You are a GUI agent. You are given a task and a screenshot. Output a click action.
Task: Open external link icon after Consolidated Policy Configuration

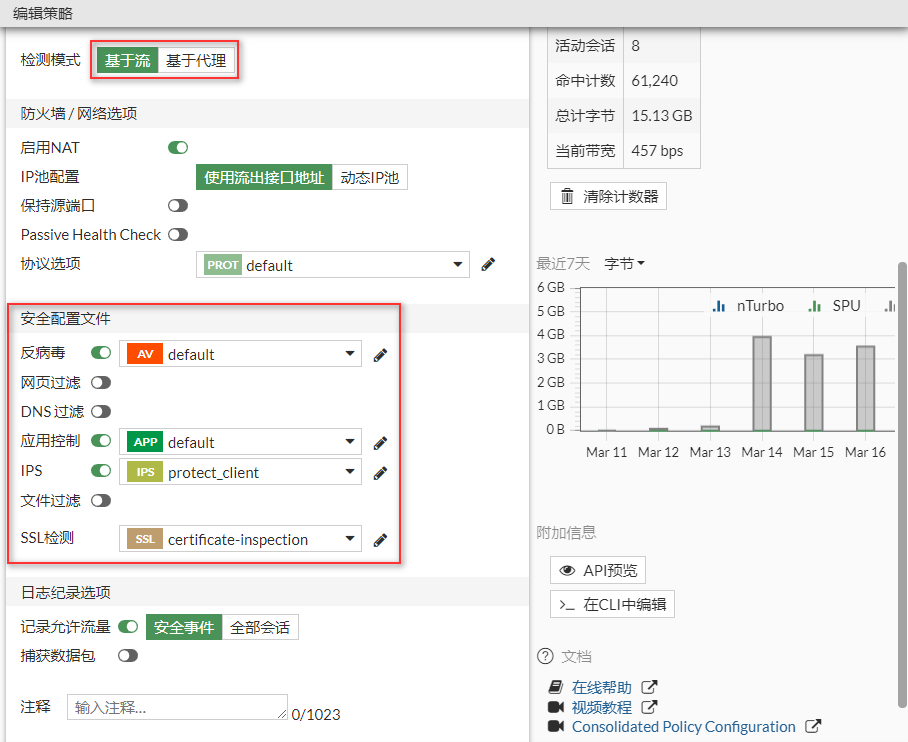click(813, 726)
